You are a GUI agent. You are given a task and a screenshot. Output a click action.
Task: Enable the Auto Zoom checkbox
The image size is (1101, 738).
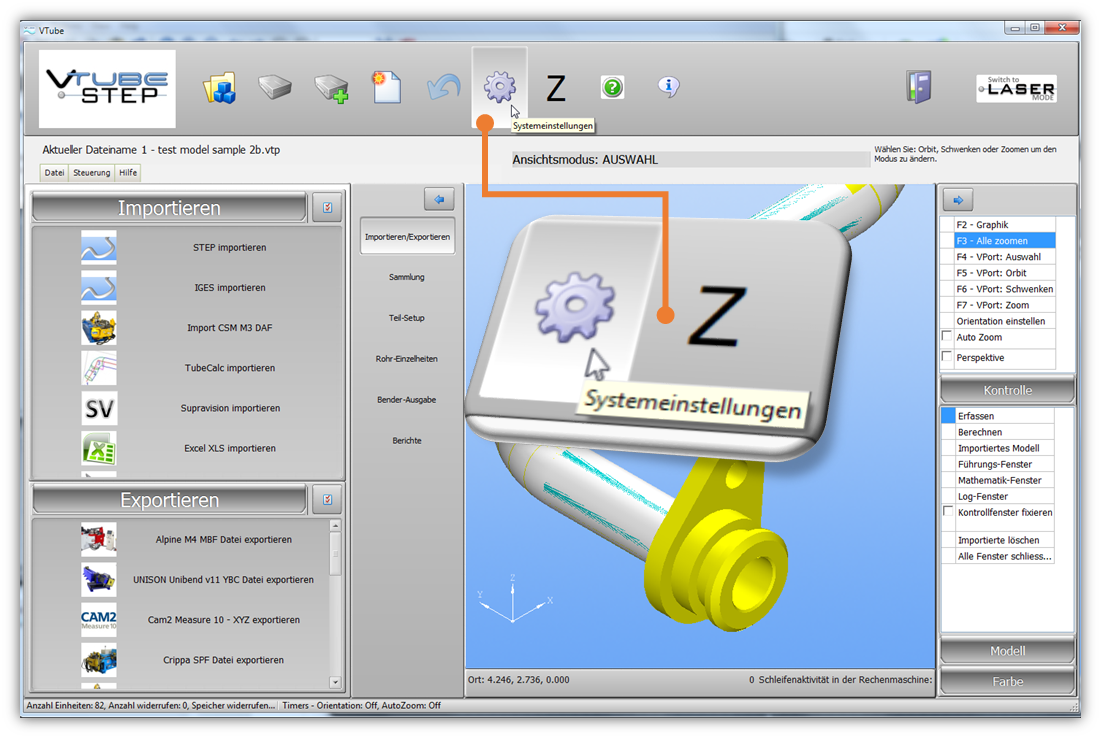[x=948, y=337]
